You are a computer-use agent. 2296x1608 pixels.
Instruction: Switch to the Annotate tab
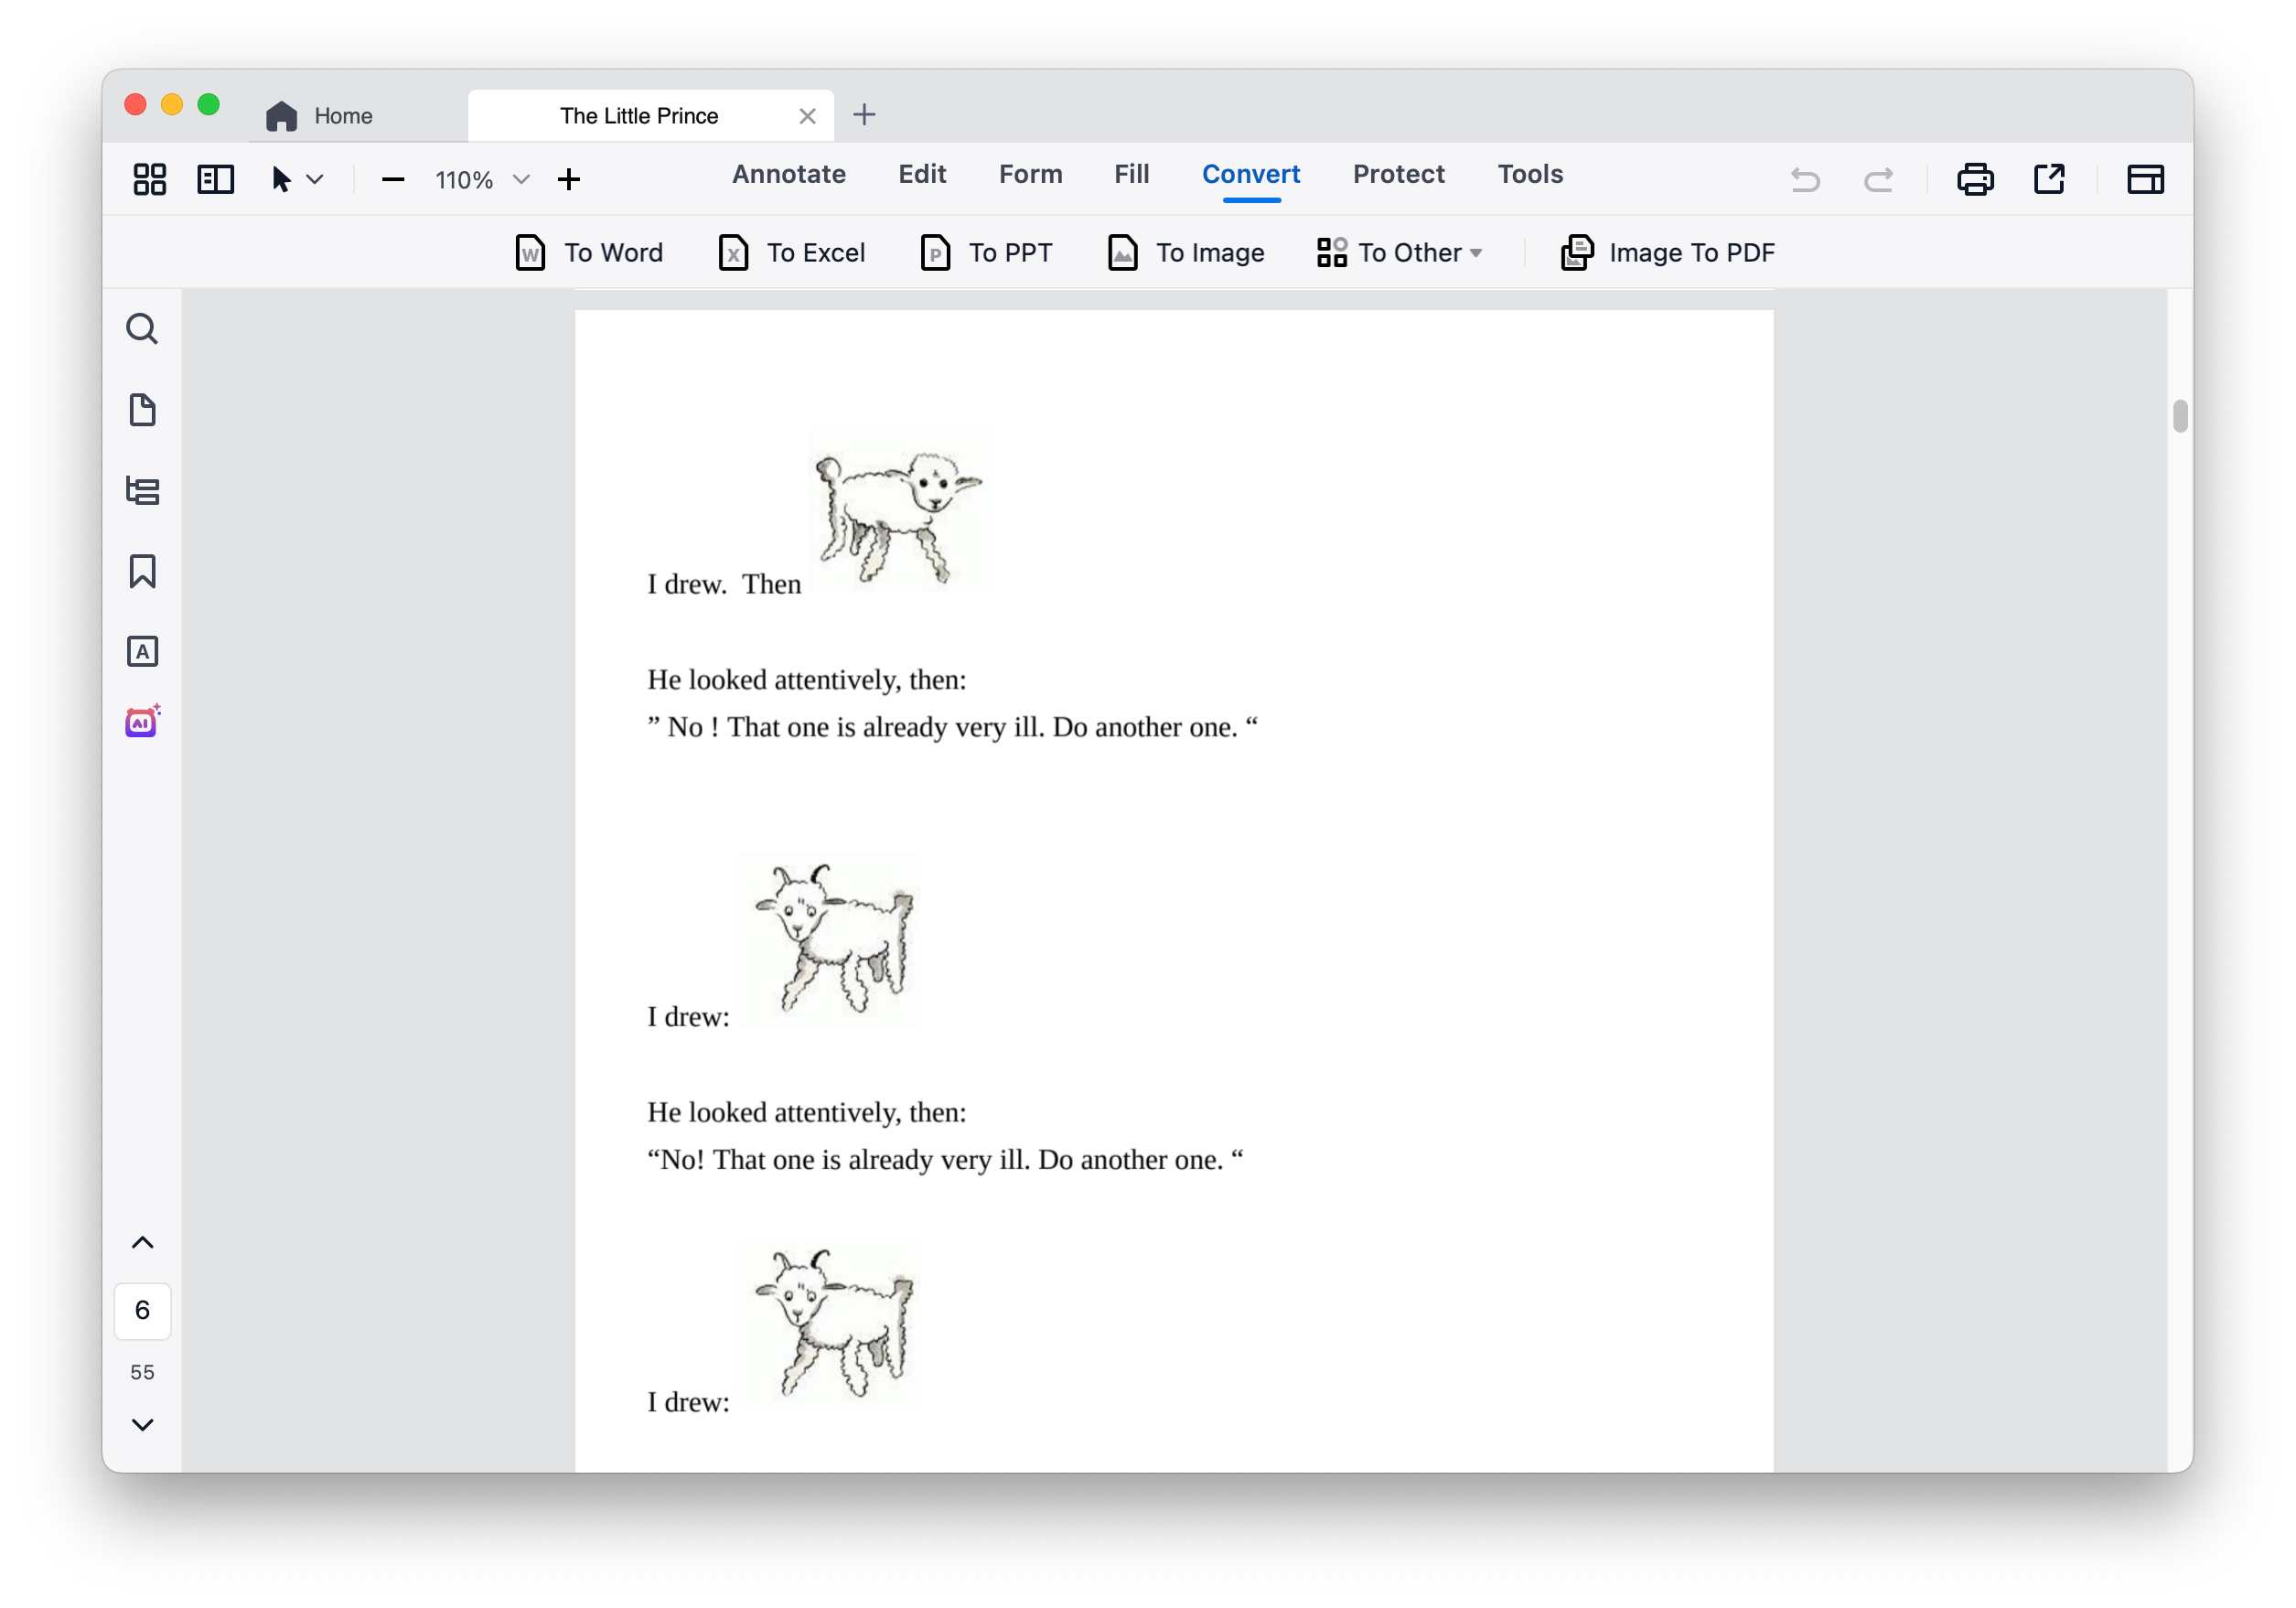coord(788,174)
